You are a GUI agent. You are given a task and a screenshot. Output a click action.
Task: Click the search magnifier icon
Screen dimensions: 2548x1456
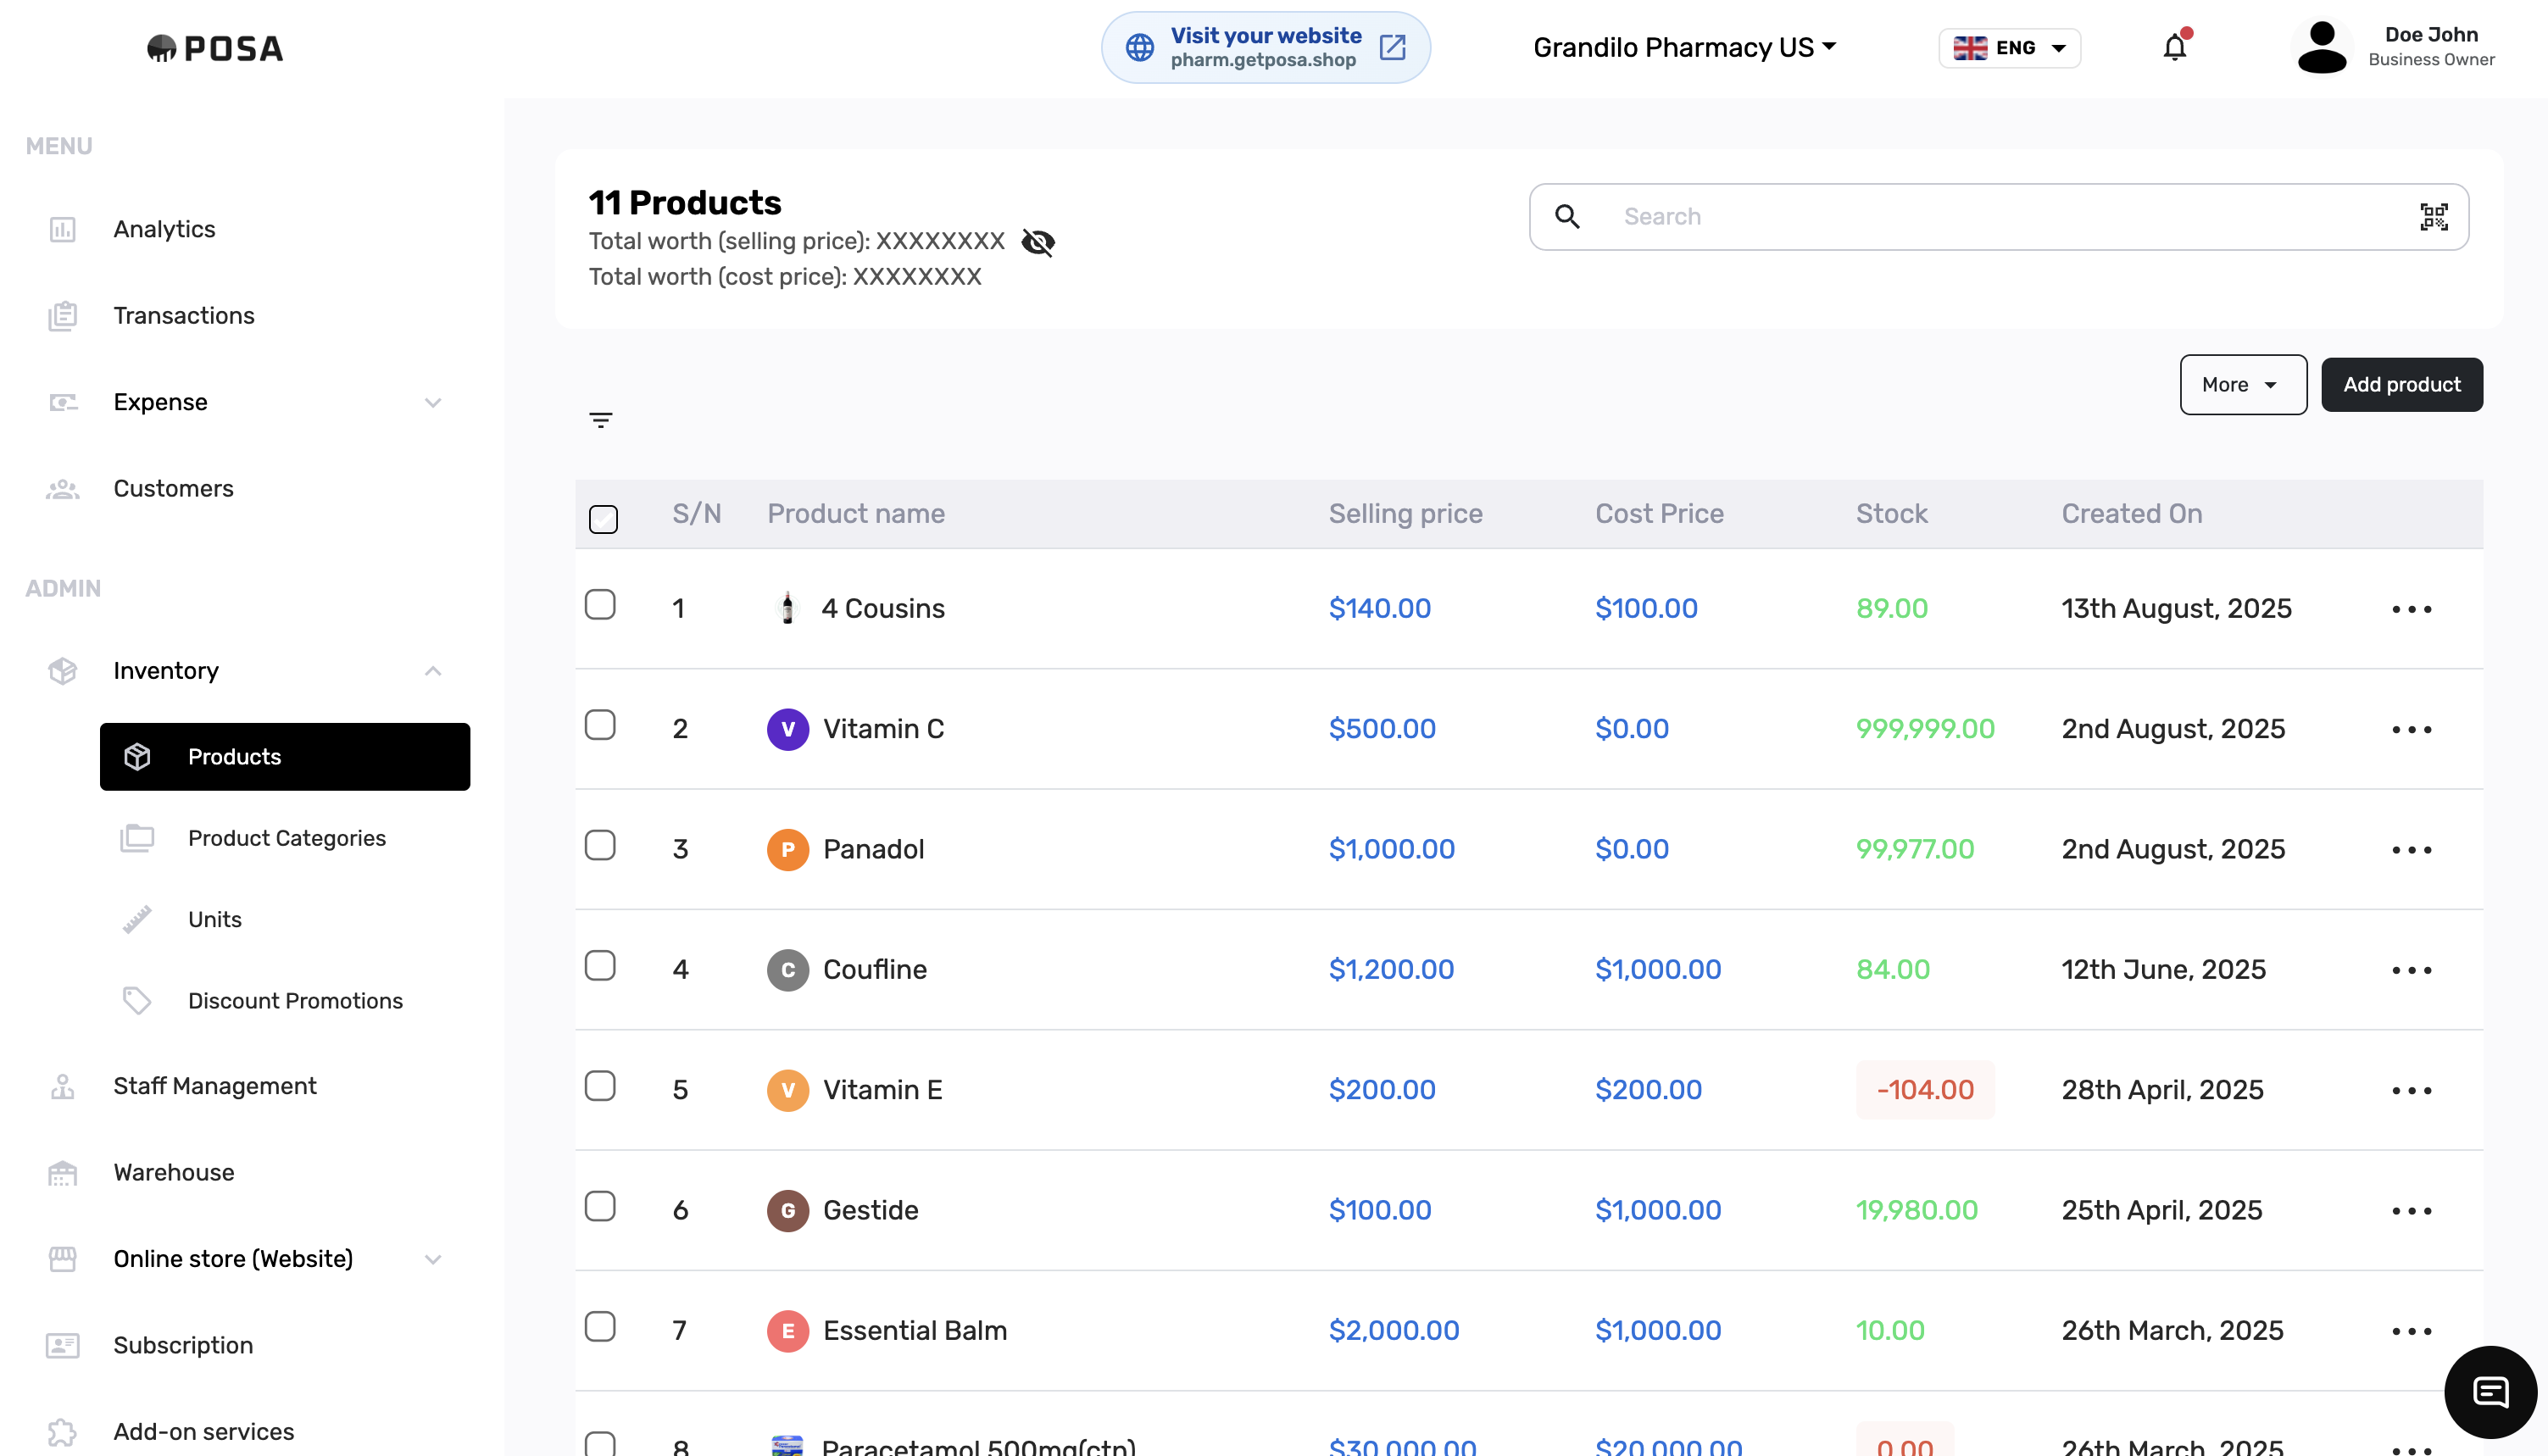click(1567, 217)
